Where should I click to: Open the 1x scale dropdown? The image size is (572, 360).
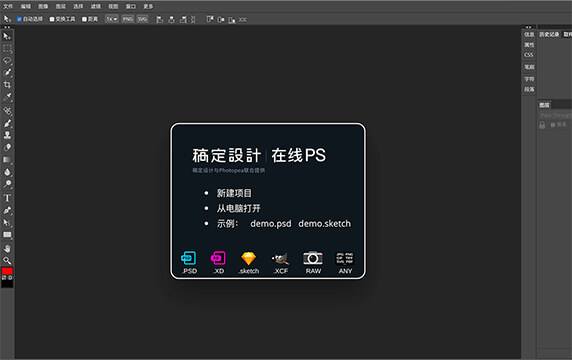[x=112, y=19]
